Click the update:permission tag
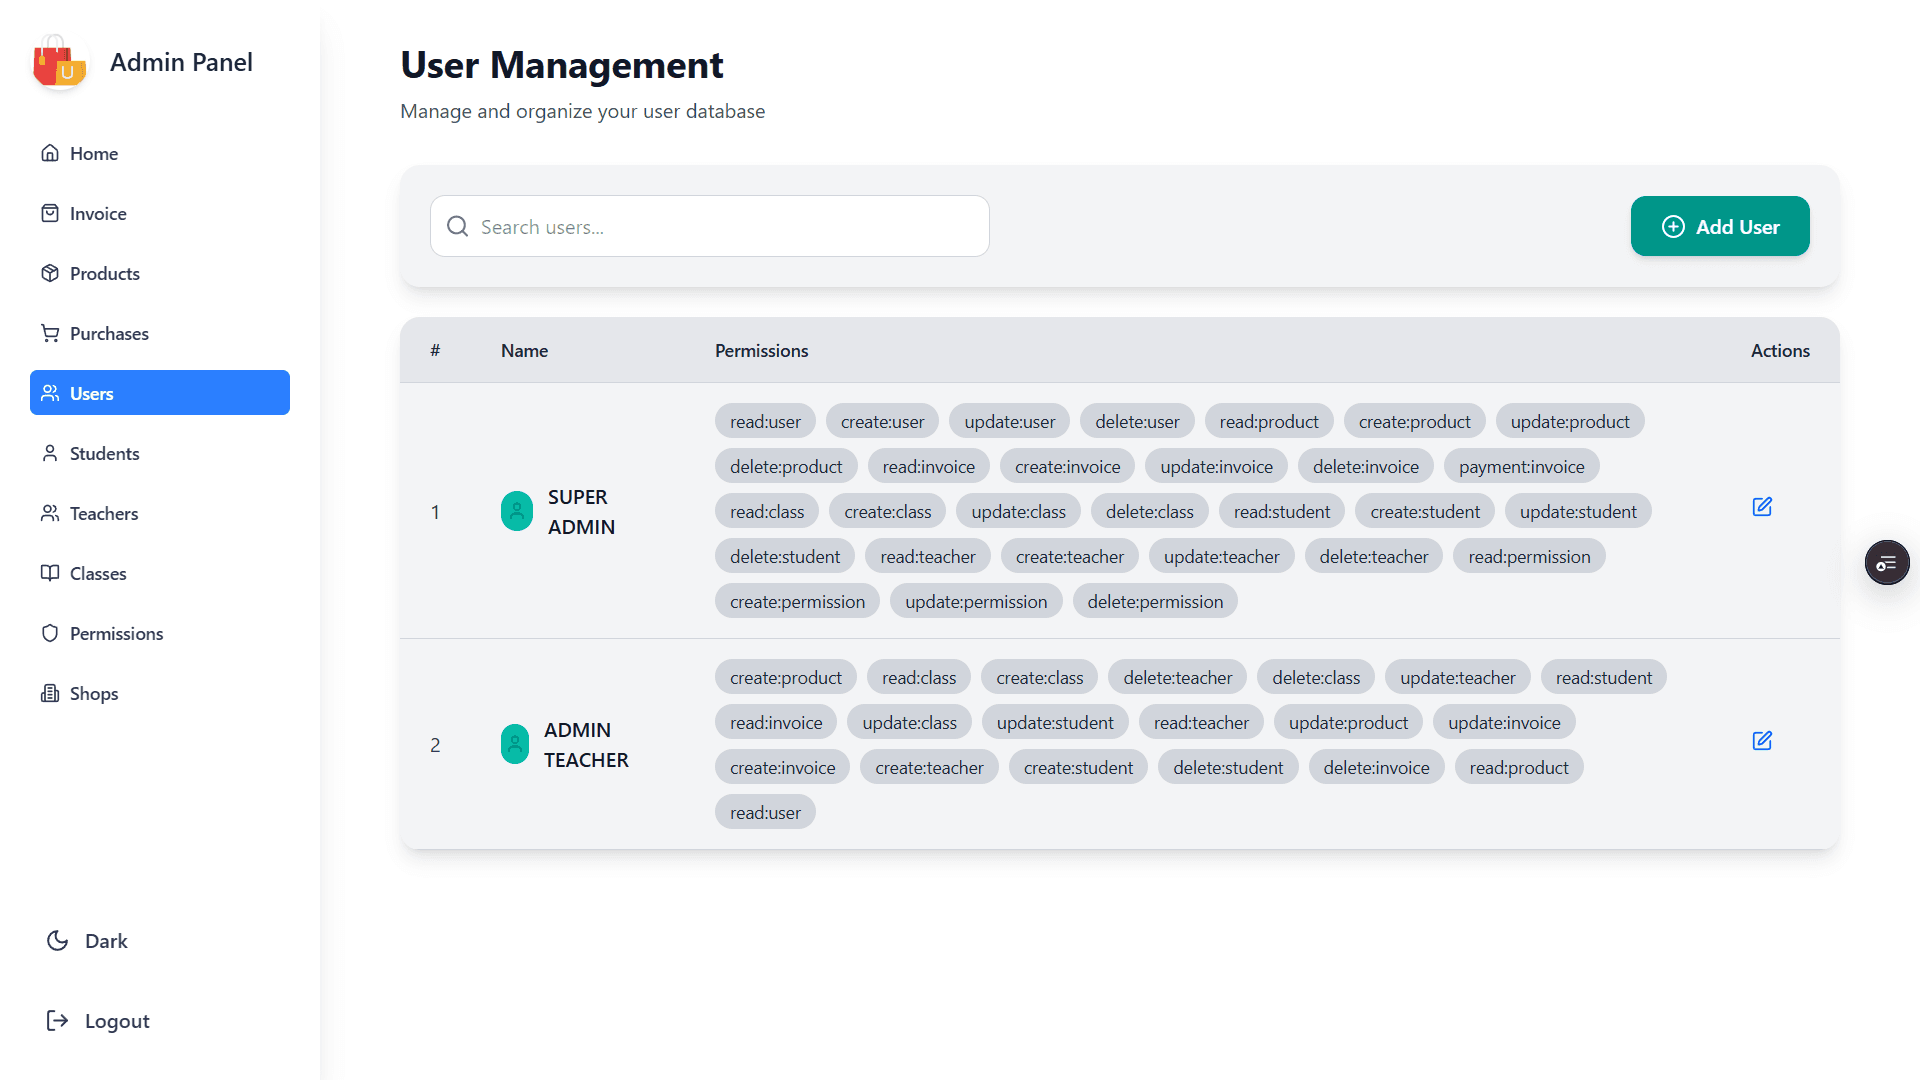1920x1080 pixels. [976, 601]
